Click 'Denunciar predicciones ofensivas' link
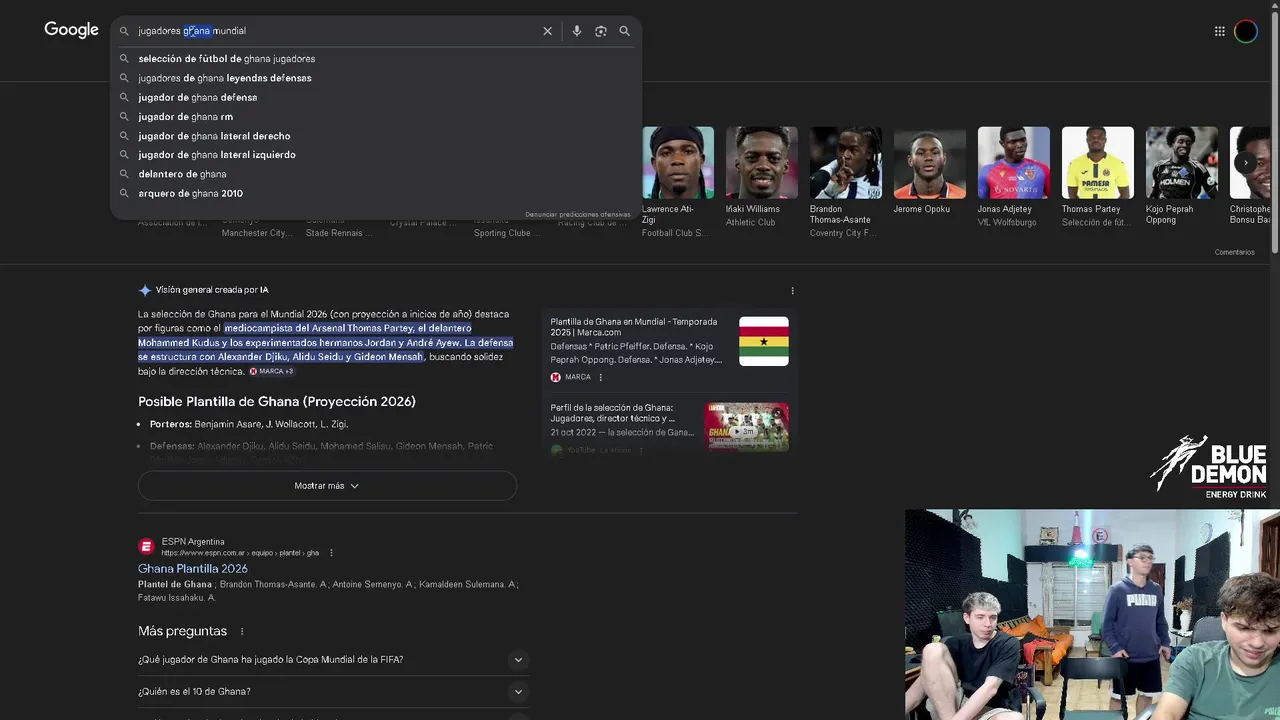 577,214
